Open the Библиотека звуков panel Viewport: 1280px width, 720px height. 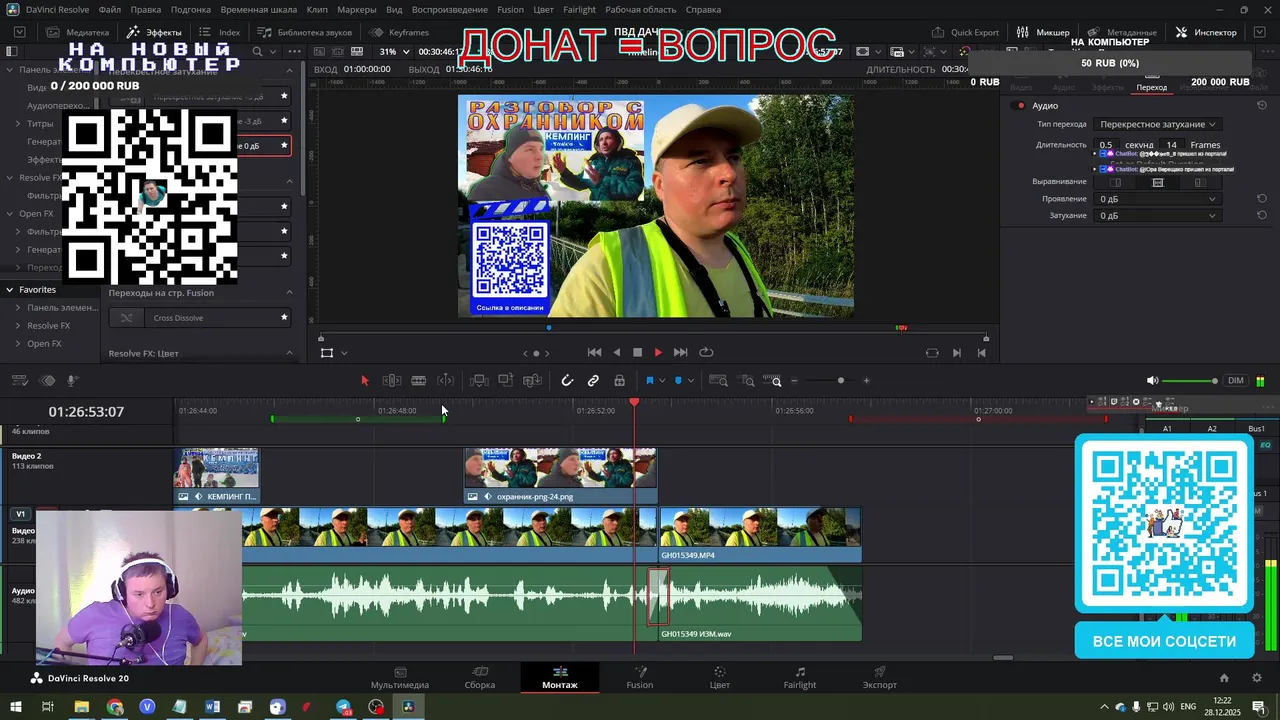click(x=305, y=32)
